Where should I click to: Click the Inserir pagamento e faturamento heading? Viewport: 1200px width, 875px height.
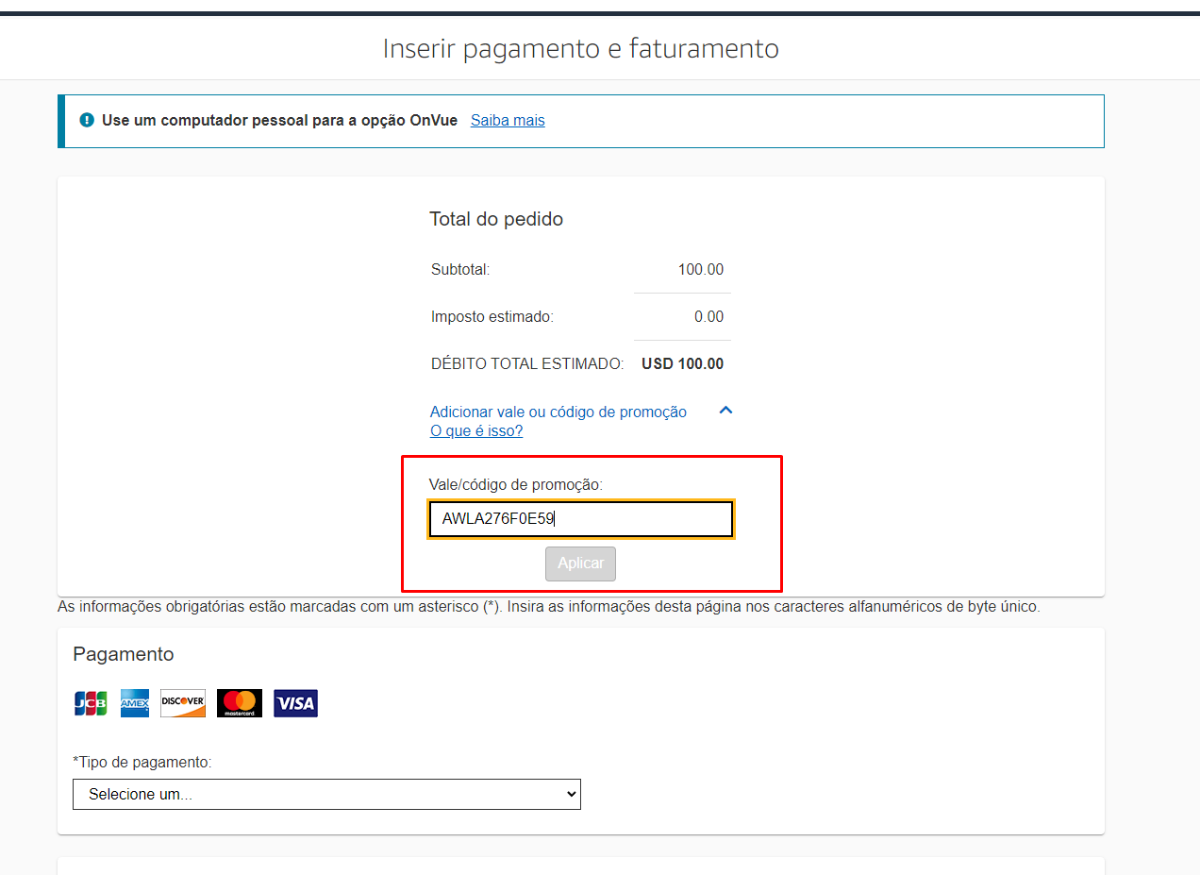coord(580,47)
